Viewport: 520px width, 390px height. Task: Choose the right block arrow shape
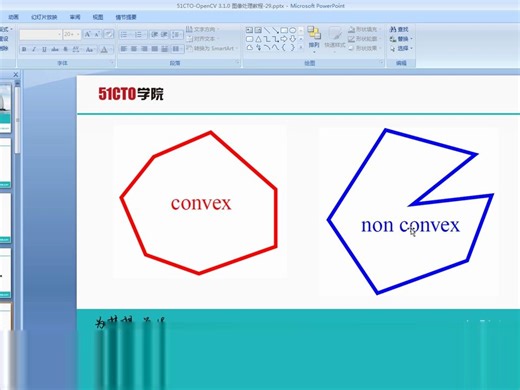(284, 39)
